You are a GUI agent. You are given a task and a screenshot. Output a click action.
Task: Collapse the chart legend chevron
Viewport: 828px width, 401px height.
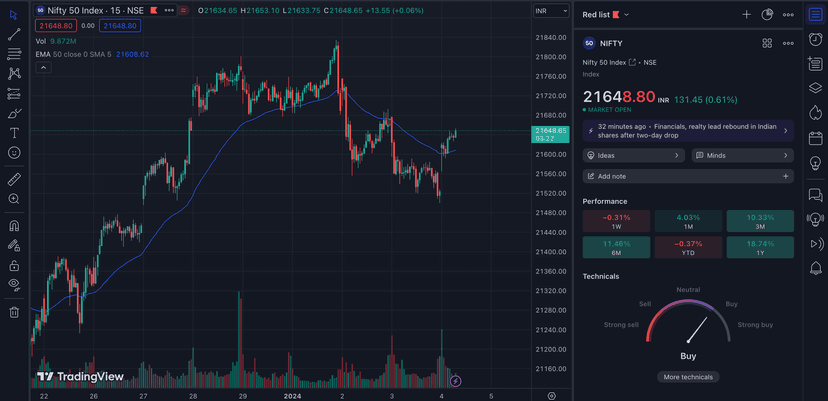click(x=43, y=67)
